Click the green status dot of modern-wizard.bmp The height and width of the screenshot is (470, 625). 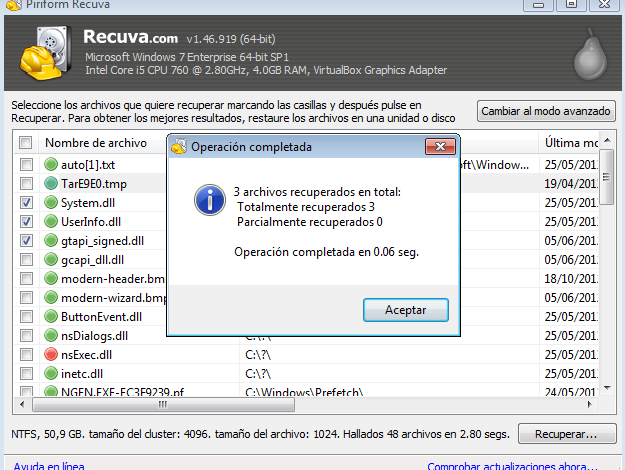pyautogui.click(x=51, y=297)
